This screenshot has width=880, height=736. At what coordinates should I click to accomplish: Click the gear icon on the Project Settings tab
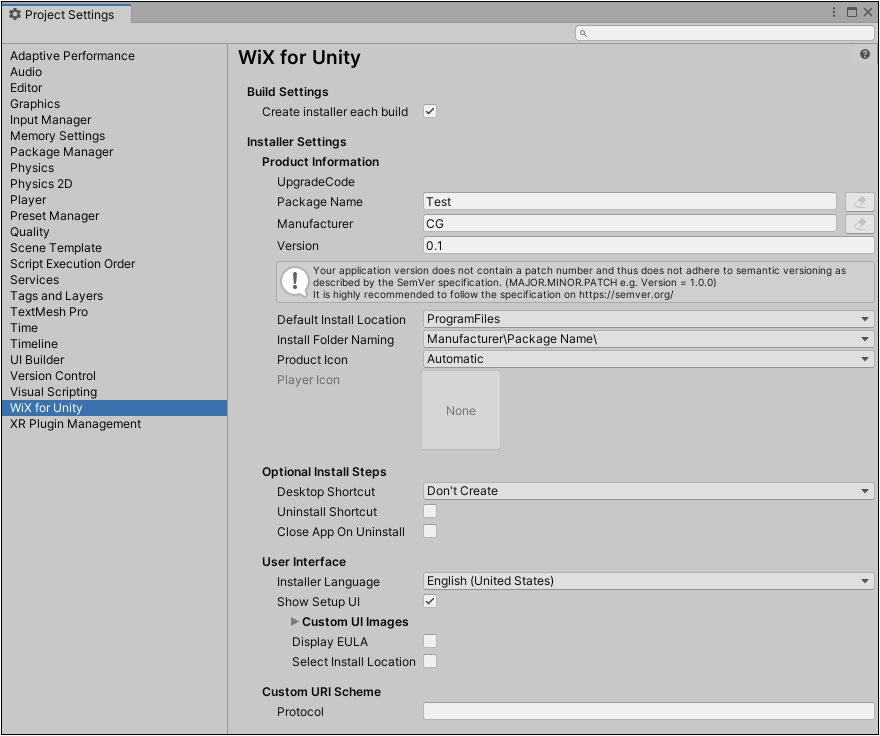point(15,14)
